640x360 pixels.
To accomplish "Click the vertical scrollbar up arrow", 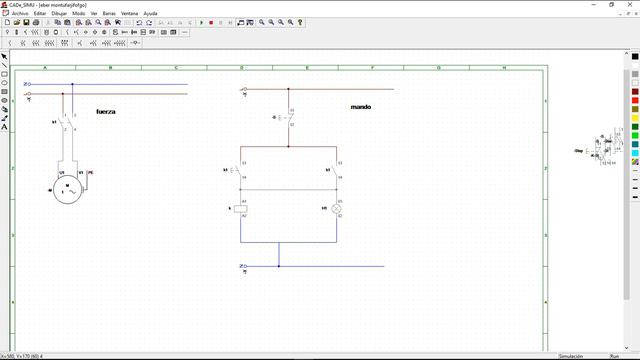I will coord(627,53).
